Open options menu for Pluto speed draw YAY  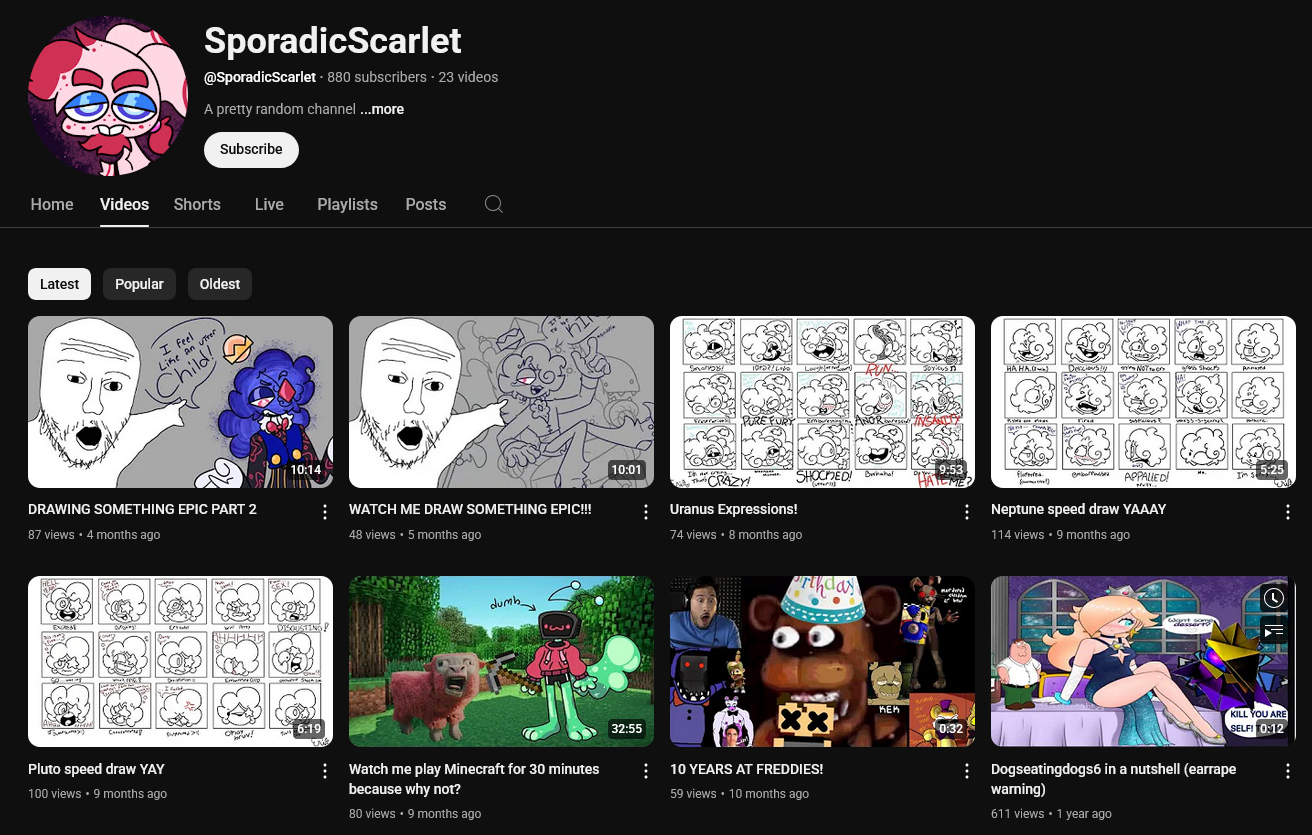tap(325, 771)
